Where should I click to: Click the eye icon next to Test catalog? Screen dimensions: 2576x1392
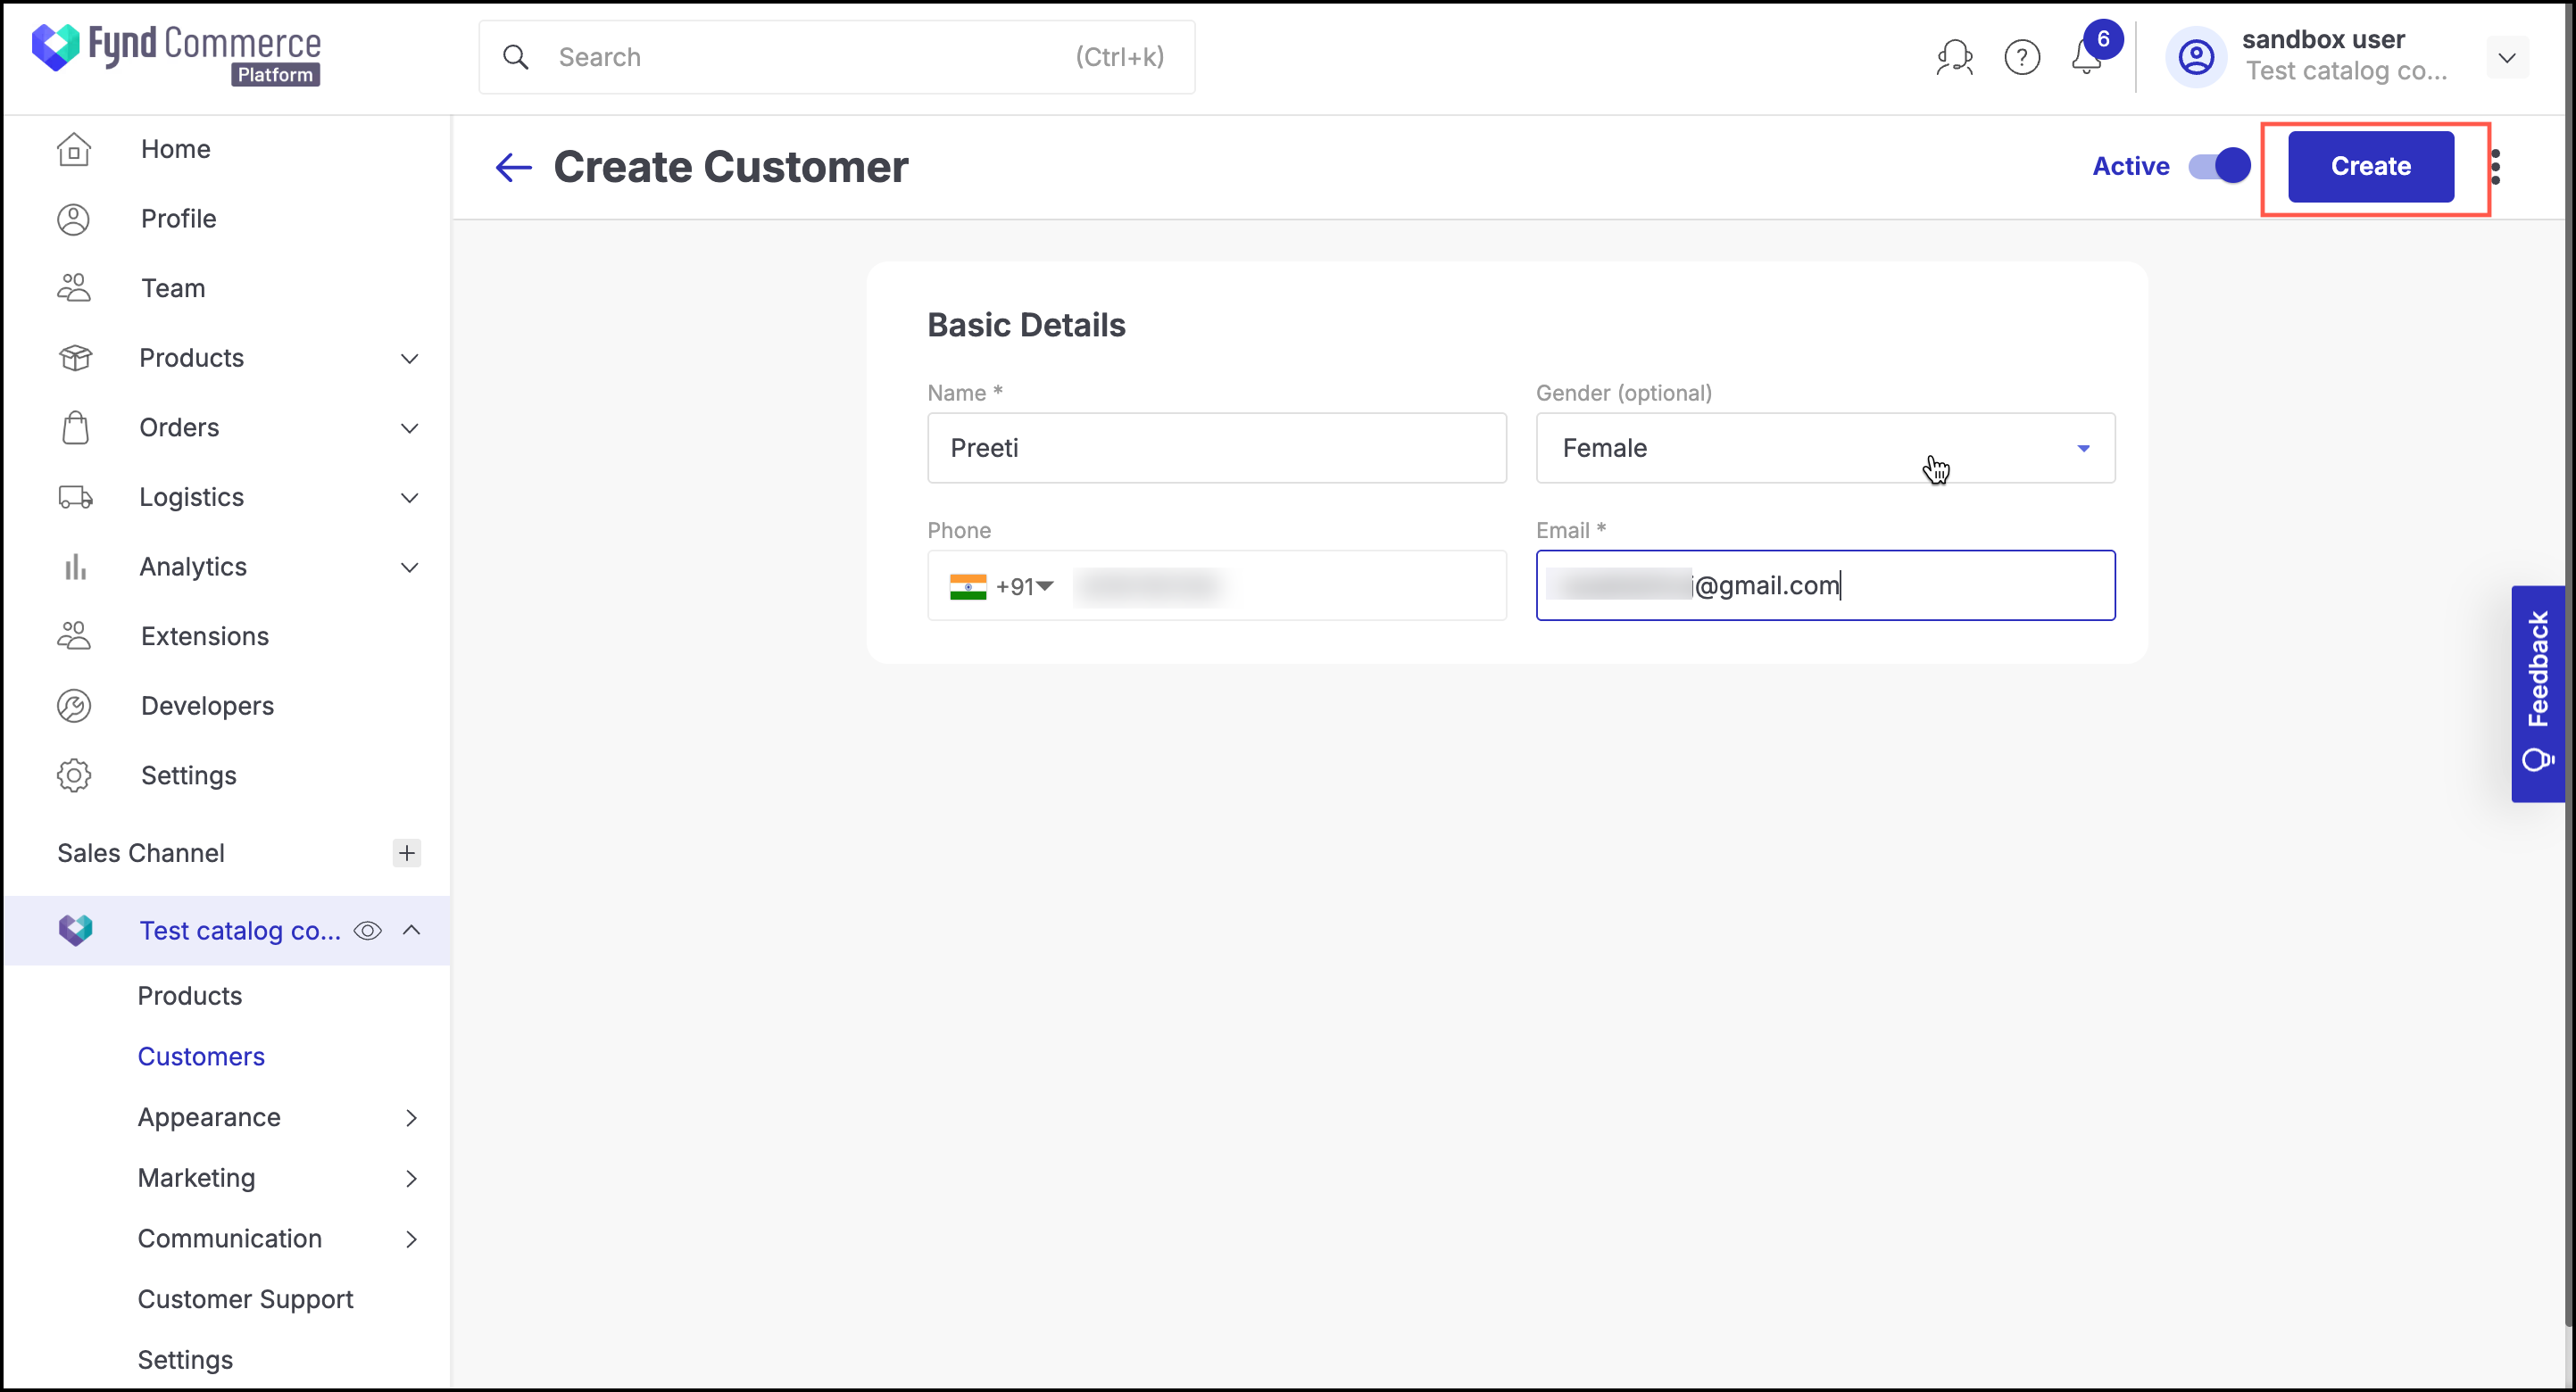click(368, 931)
